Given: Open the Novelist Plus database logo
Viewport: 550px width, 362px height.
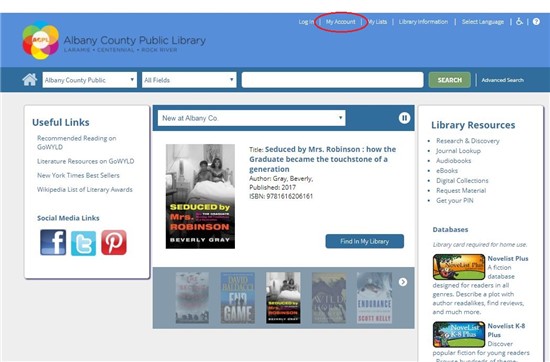Looking at the screenshot, I should tap(459, 267).
